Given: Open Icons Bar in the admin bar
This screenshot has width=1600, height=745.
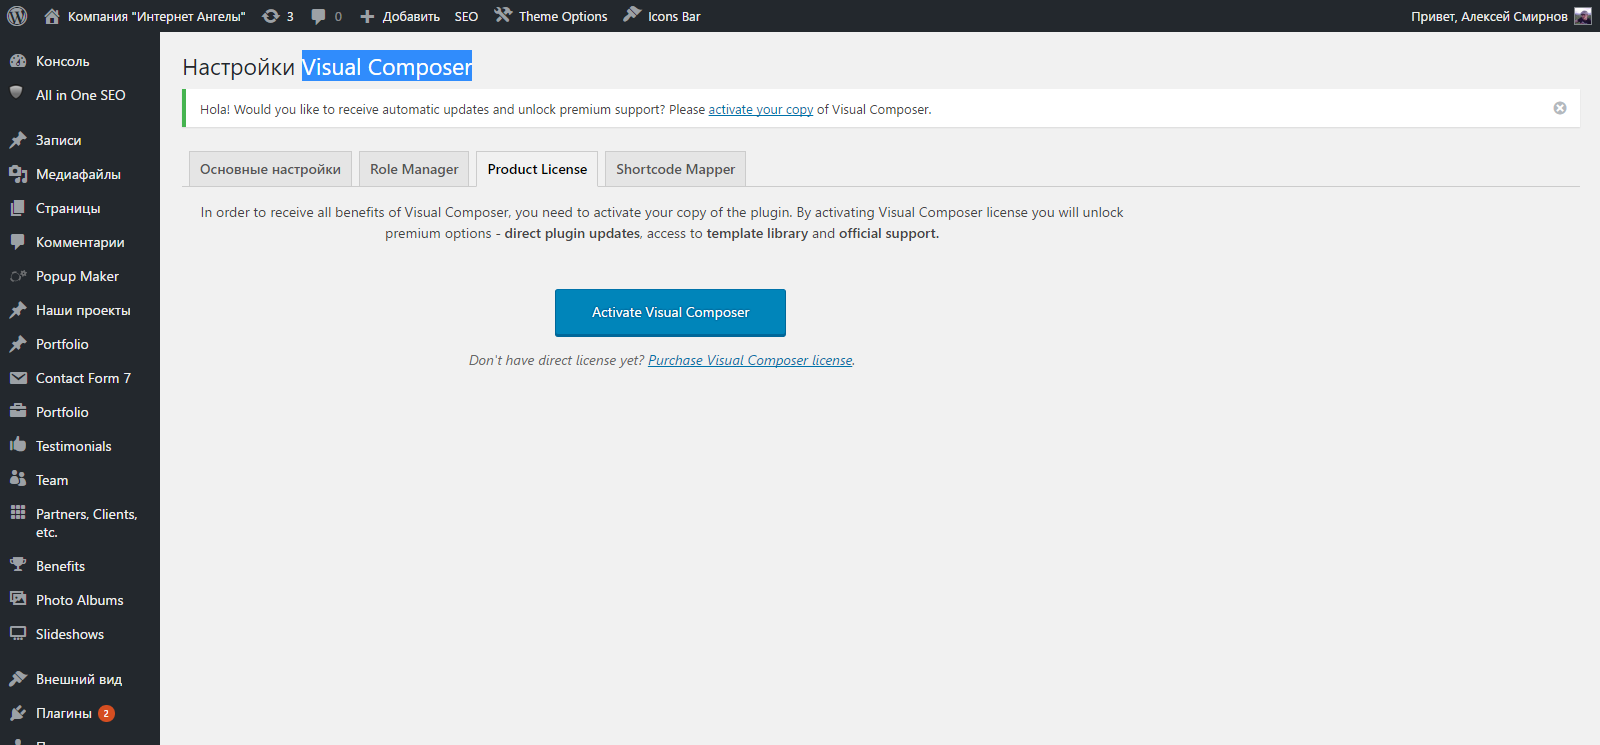Looking at the screenshot, I should pos(674,16).
